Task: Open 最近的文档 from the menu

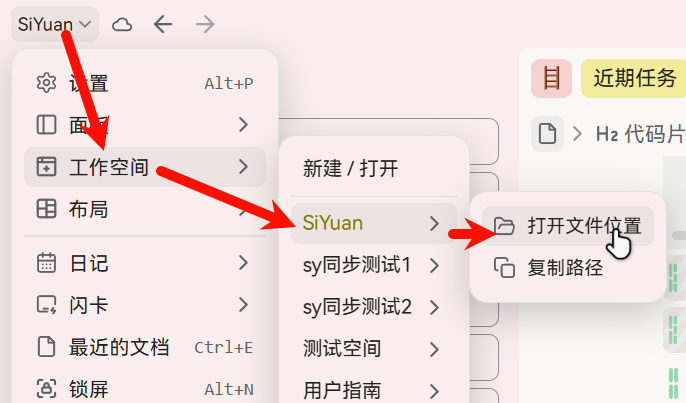Action: tap(145, 347)
